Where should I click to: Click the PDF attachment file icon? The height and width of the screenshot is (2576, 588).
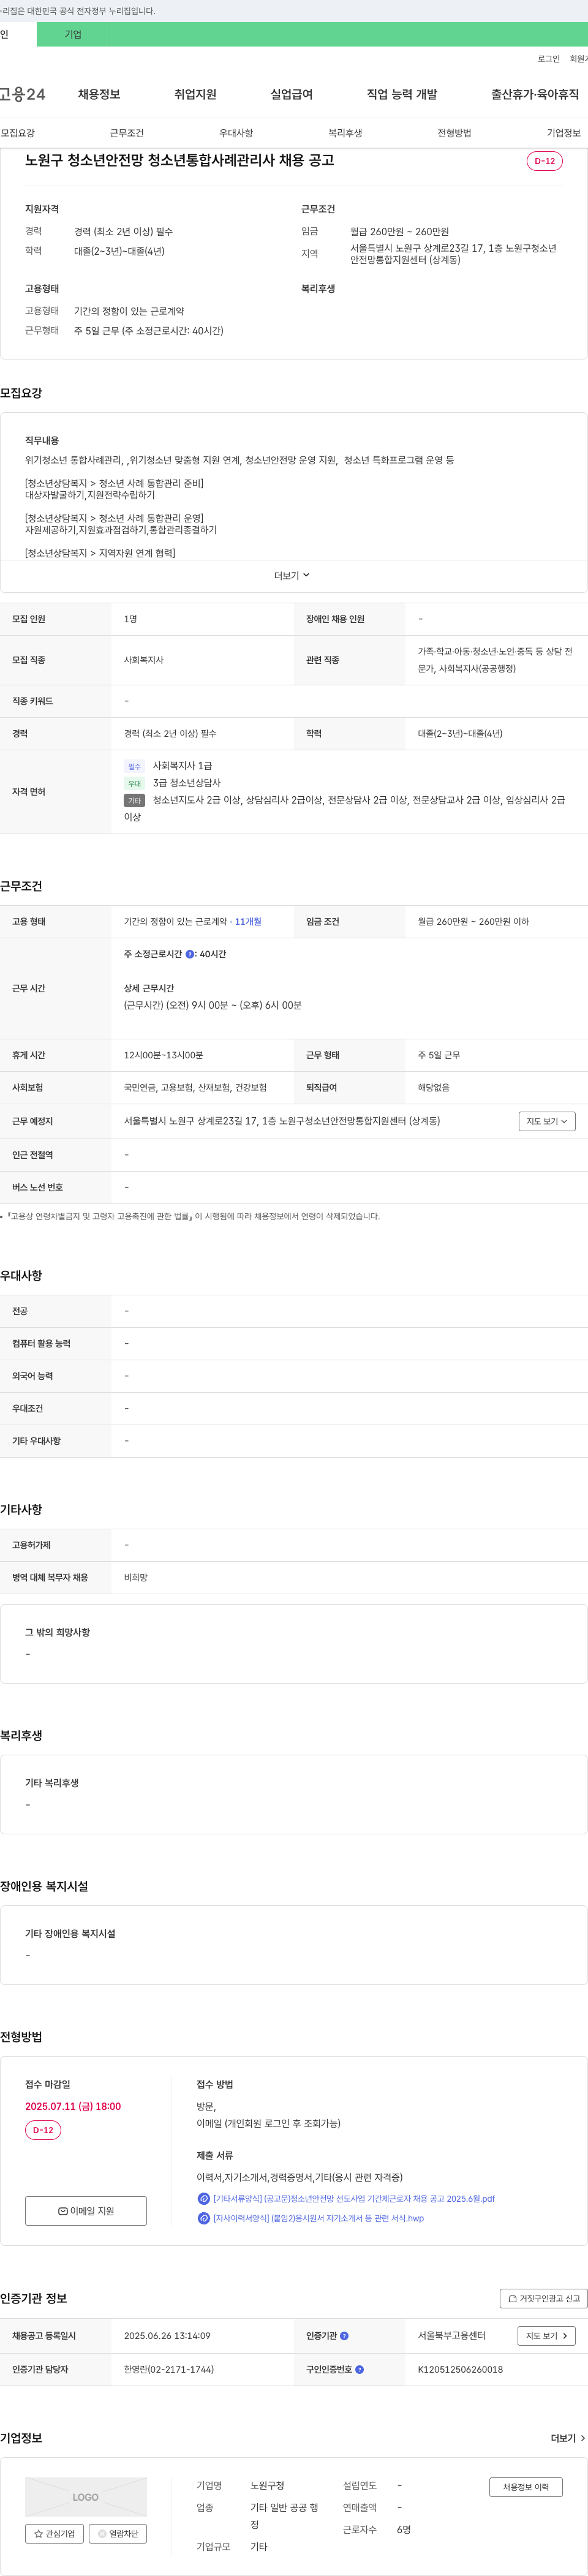[204, 2198]
